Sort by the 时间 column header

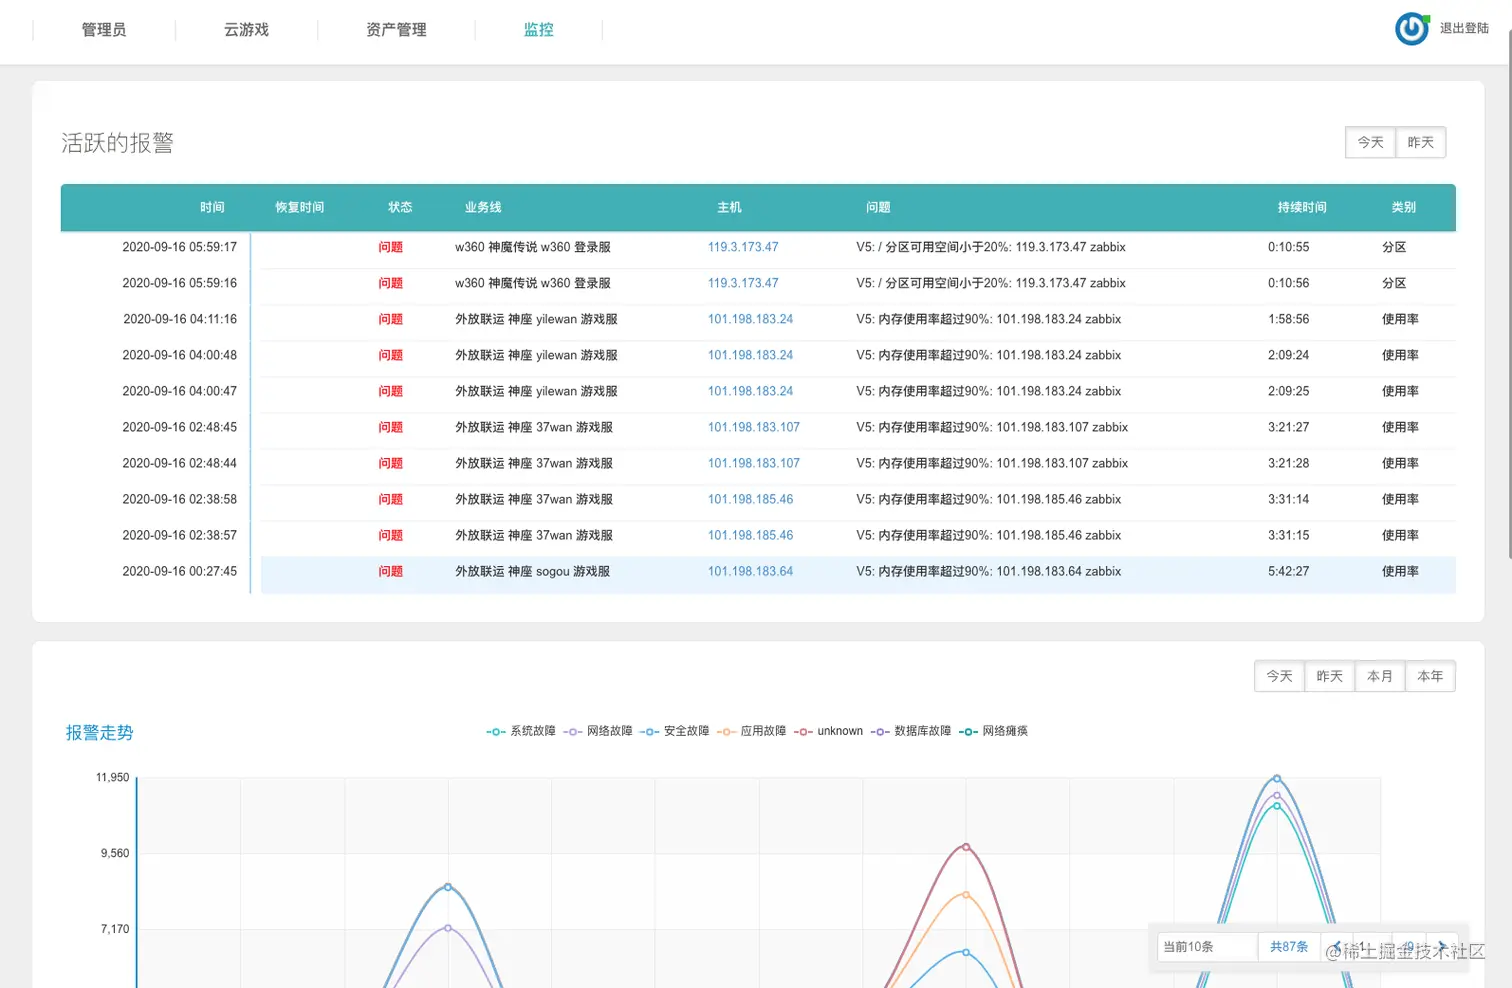coord(212,207)
